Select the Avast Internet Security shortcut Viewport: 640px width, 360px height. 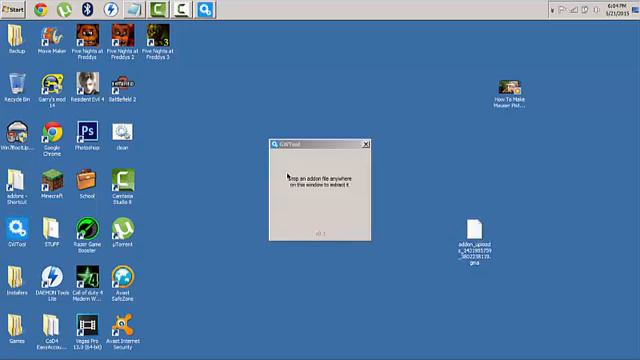(x=122, y=331)
